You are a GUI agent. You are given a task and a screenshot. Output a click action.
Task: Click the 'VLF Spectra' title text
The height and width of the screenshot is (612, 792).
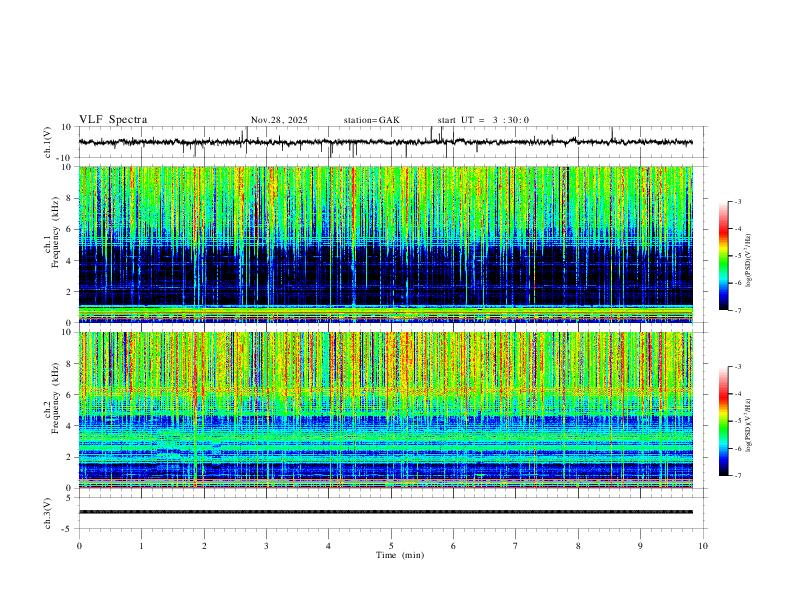coord(113,120)
